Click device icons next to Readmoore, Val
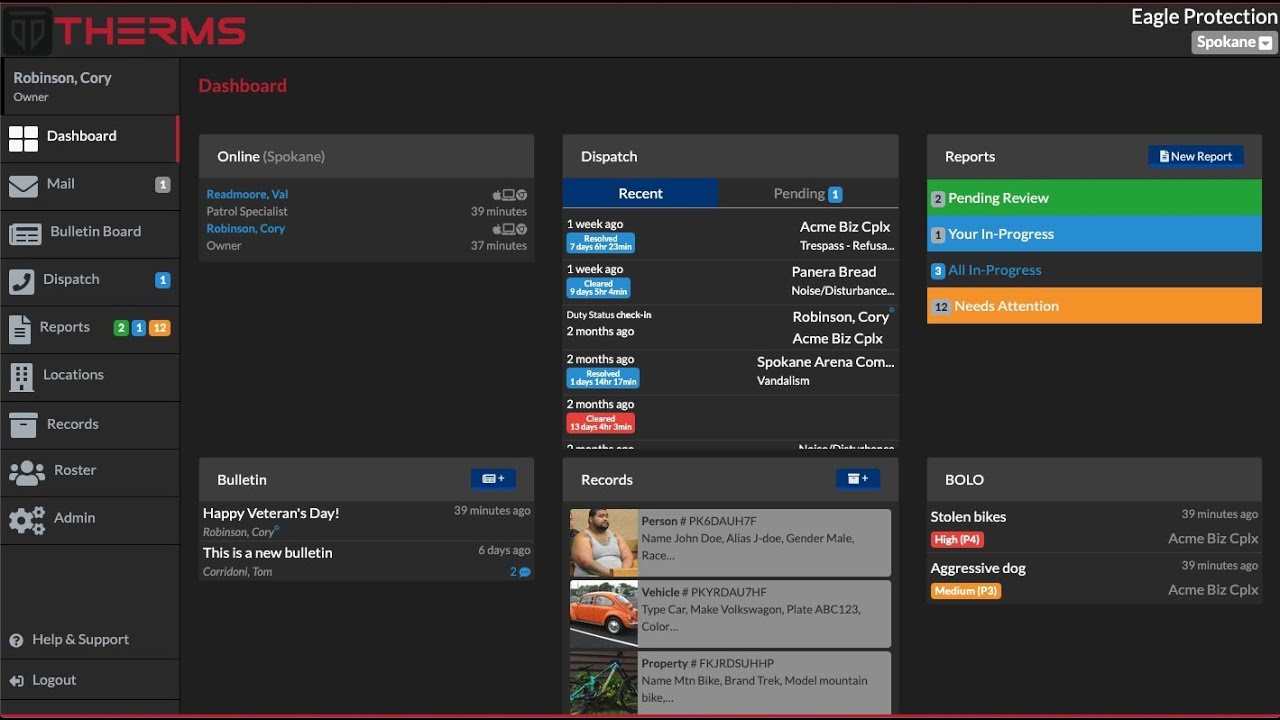 [510, 195]
